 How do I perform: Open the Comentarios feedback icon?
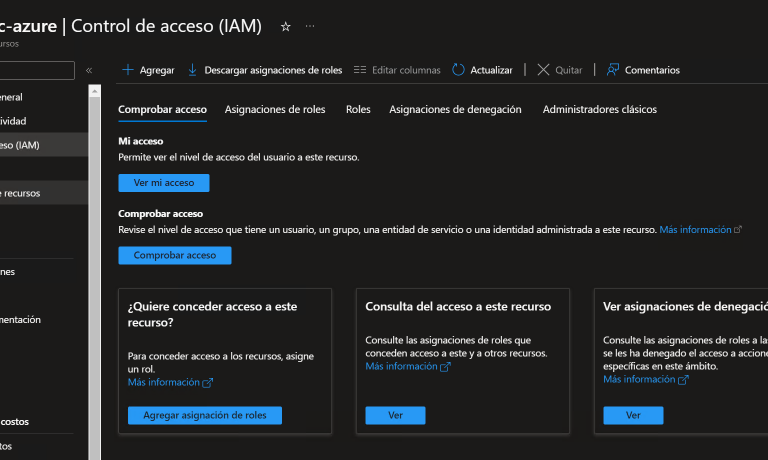pos(613,70)
